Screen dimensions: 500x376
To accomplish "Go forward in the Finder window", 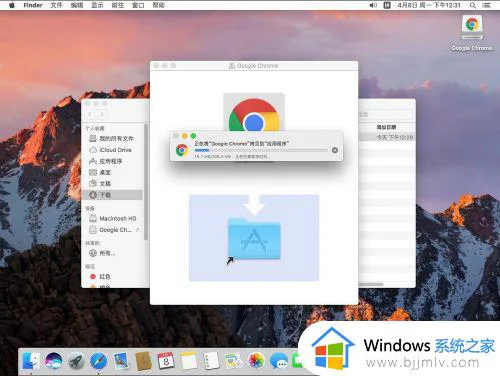I will click(x=101, y=114).
